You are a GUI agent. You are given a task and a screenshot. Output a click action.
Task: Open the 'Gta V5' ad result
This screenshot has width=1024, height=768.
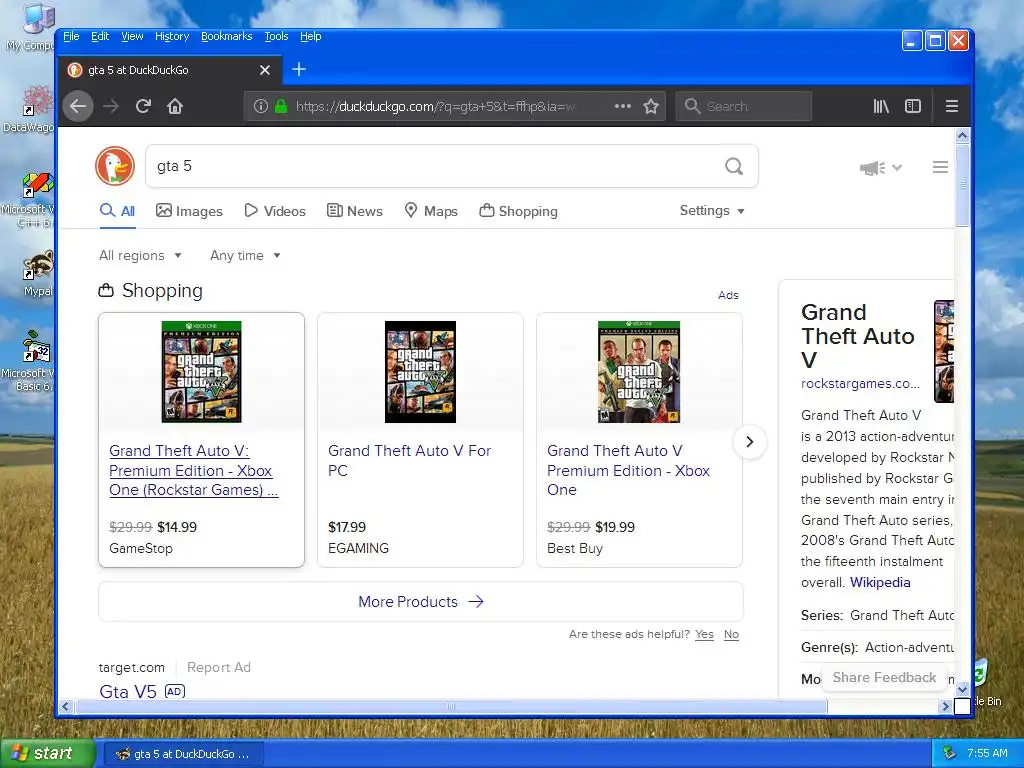128,691
